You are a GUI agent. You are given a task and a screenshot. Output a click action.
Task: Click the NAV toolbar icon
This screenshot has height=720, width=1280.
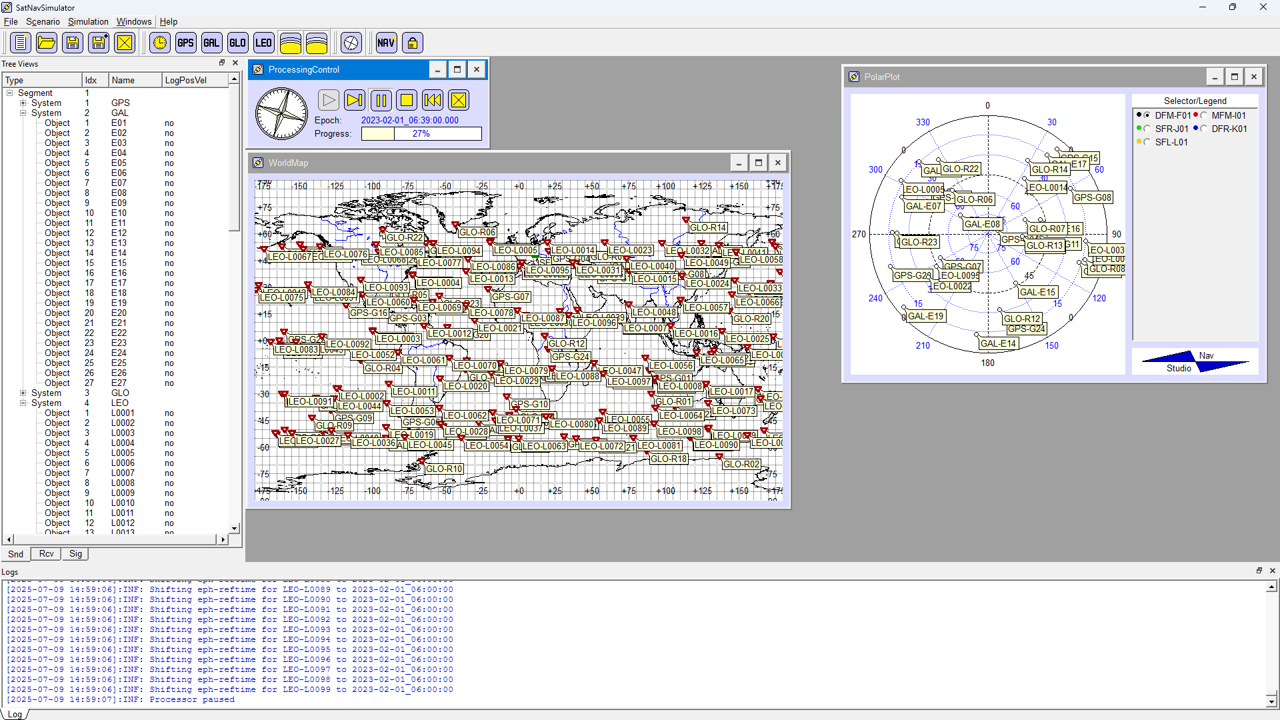(386, 42)
